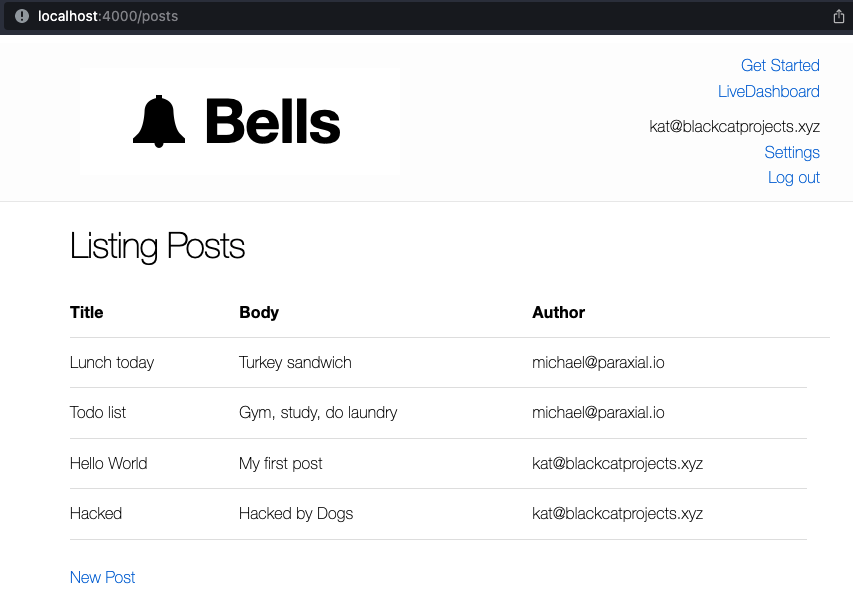Open the Settings link

792,152
